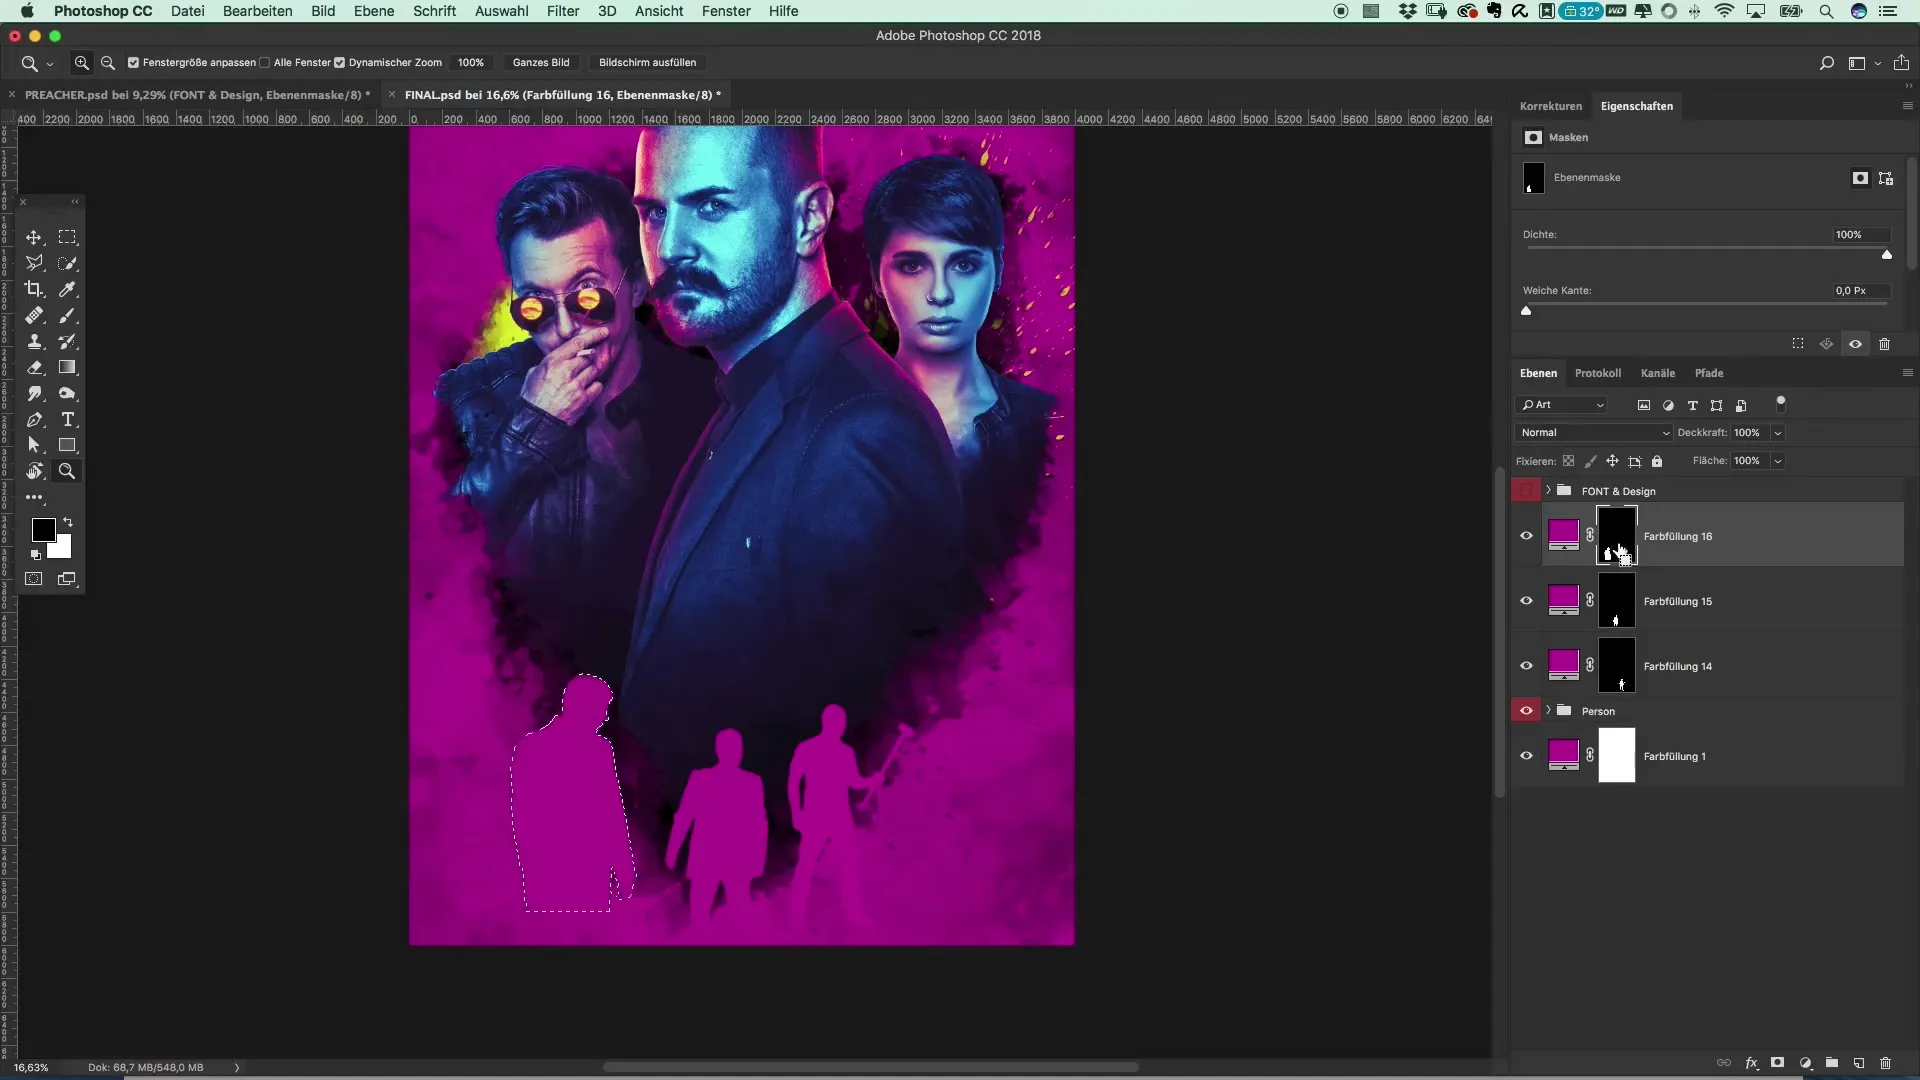
Task: Select the Pen tool
Action: [x=34, y=419]
